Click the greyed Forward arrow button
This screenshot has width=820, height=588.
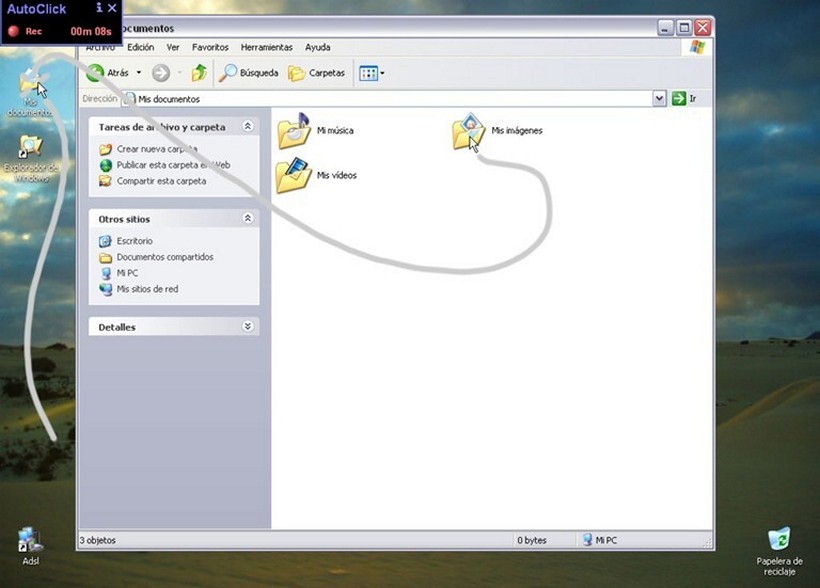pyautogui.click(x=161, y=73)
